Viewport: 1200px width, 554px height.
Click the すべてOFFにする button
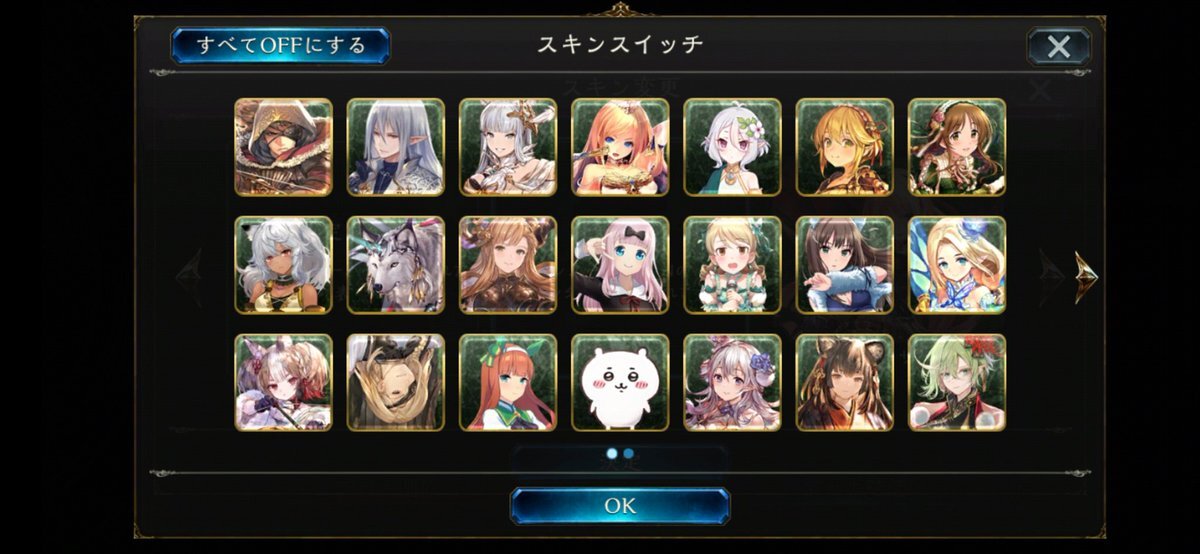280,45
